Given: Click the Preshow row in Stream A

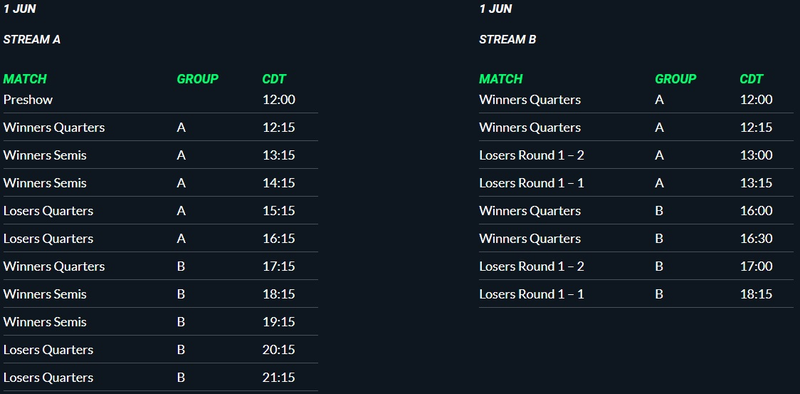Looking at the screenshot, I should (x=160, y=100).
